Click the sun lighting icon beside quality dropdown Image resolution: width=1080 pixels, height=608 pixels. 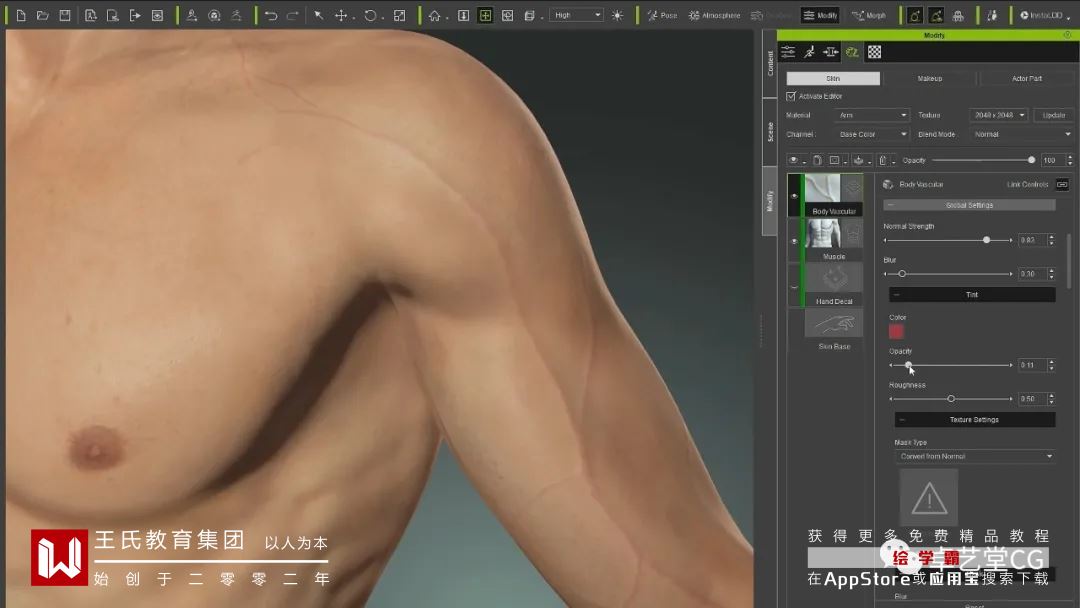617,15
